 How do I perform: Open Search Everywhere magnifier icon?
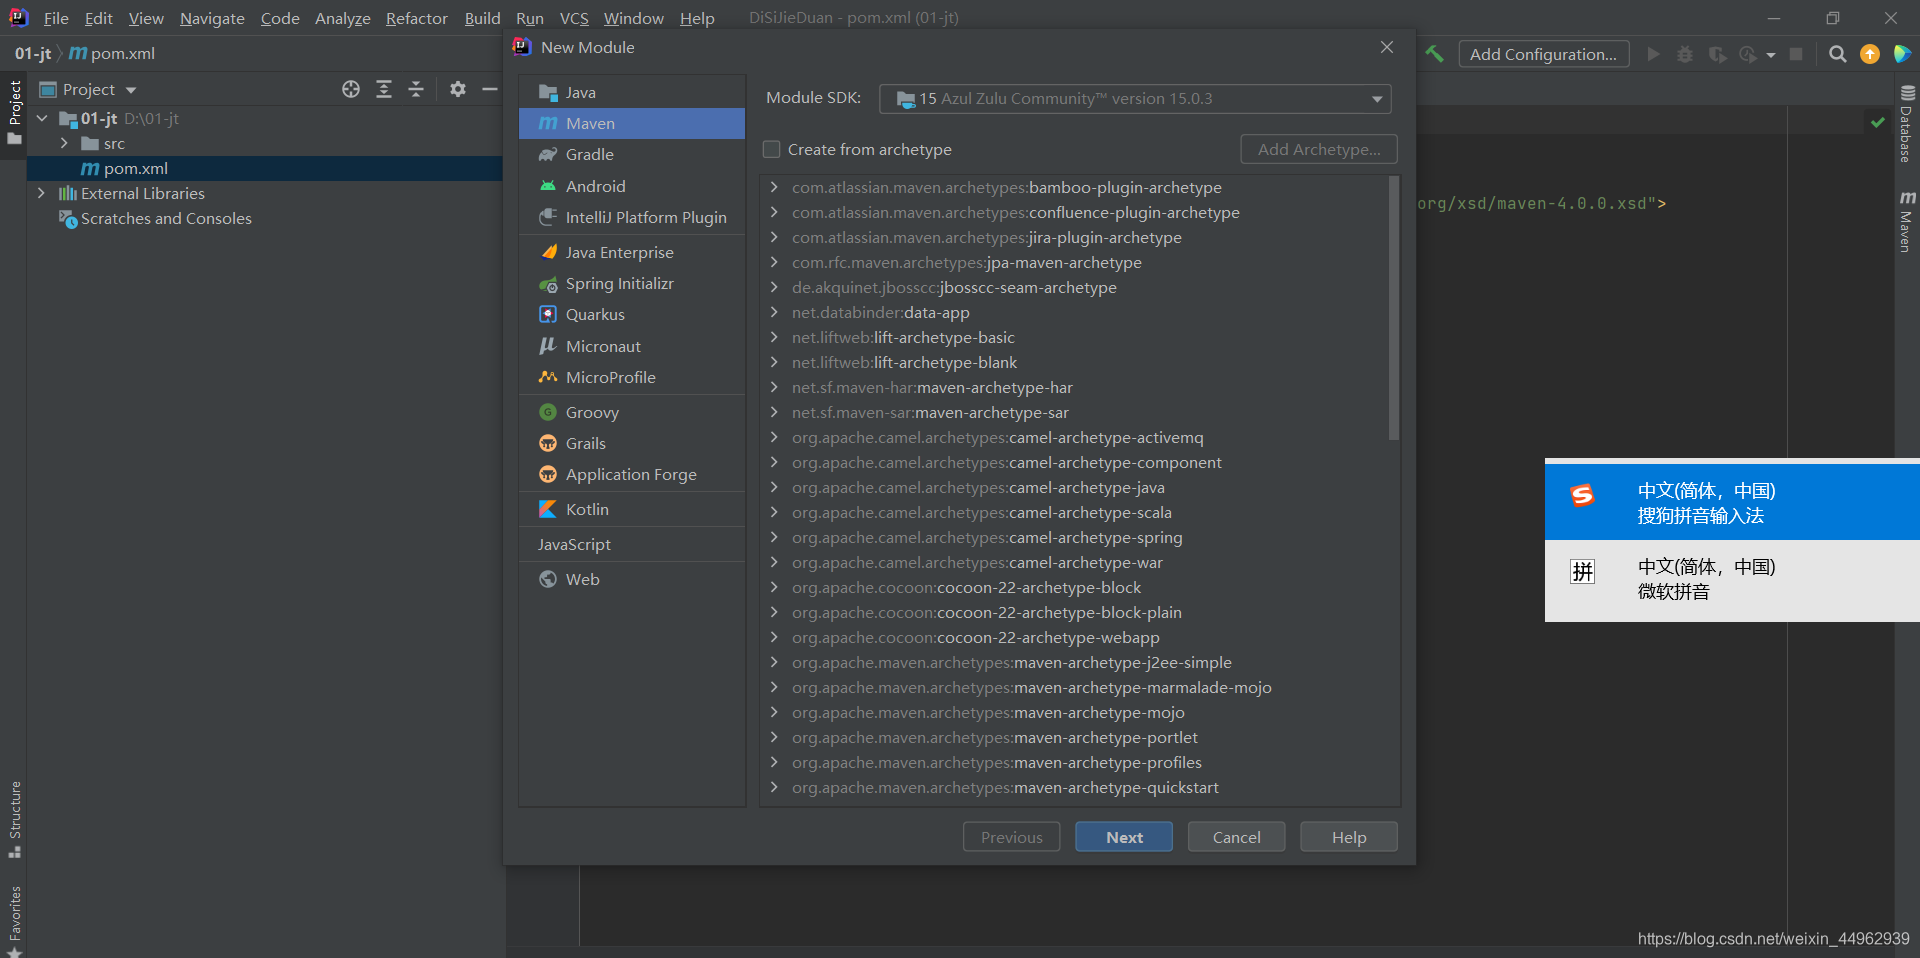click(1838, 54)
